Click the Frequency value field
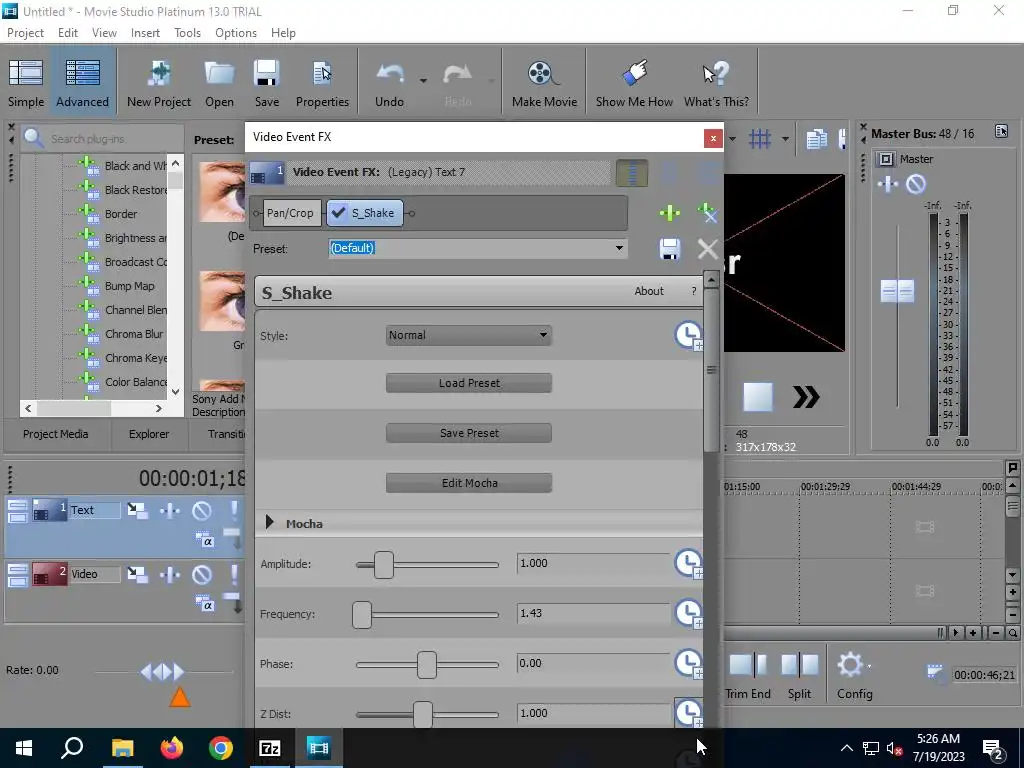Image resolution: width=1024 pixels, height=768 pixels. click(593, 613)
